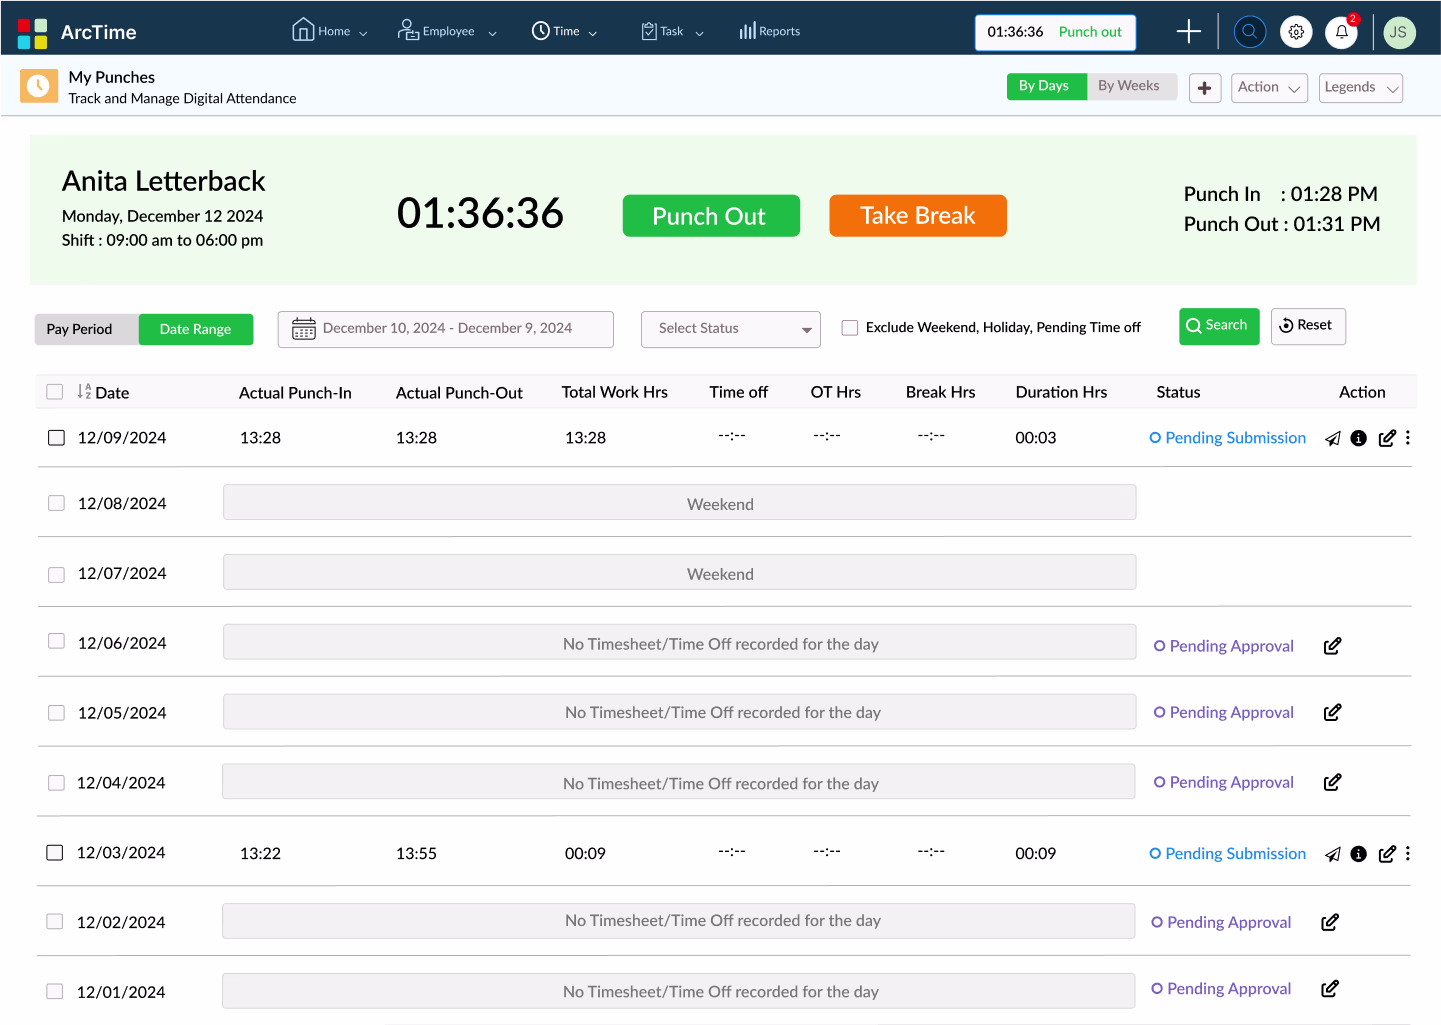The image size is (1441, 1025).
Task: Click the Reset button
Action: [1308, 326]
